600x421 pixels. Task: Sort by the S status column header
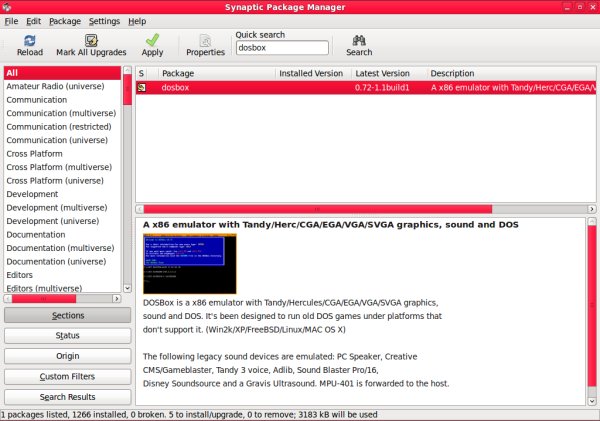[x=142, y=73]
